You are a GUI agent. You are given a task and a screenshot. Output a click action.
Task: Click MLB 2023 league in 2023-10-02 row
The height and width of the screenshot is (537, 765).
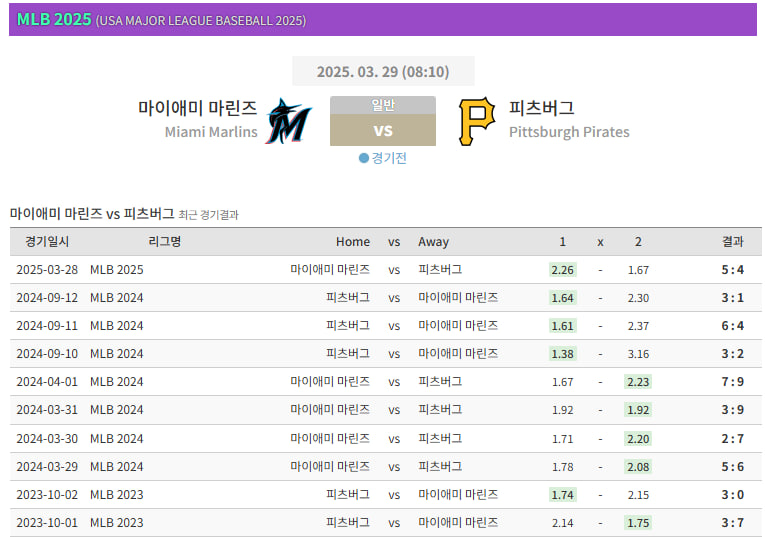coord(117,495)
